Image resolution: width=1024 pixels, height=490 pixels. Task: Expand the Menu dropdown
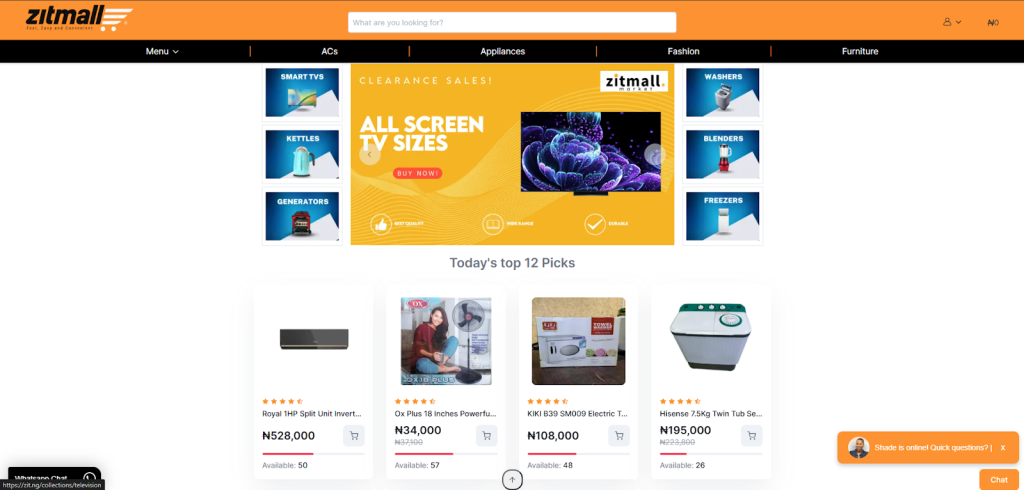tap(162, 51)
